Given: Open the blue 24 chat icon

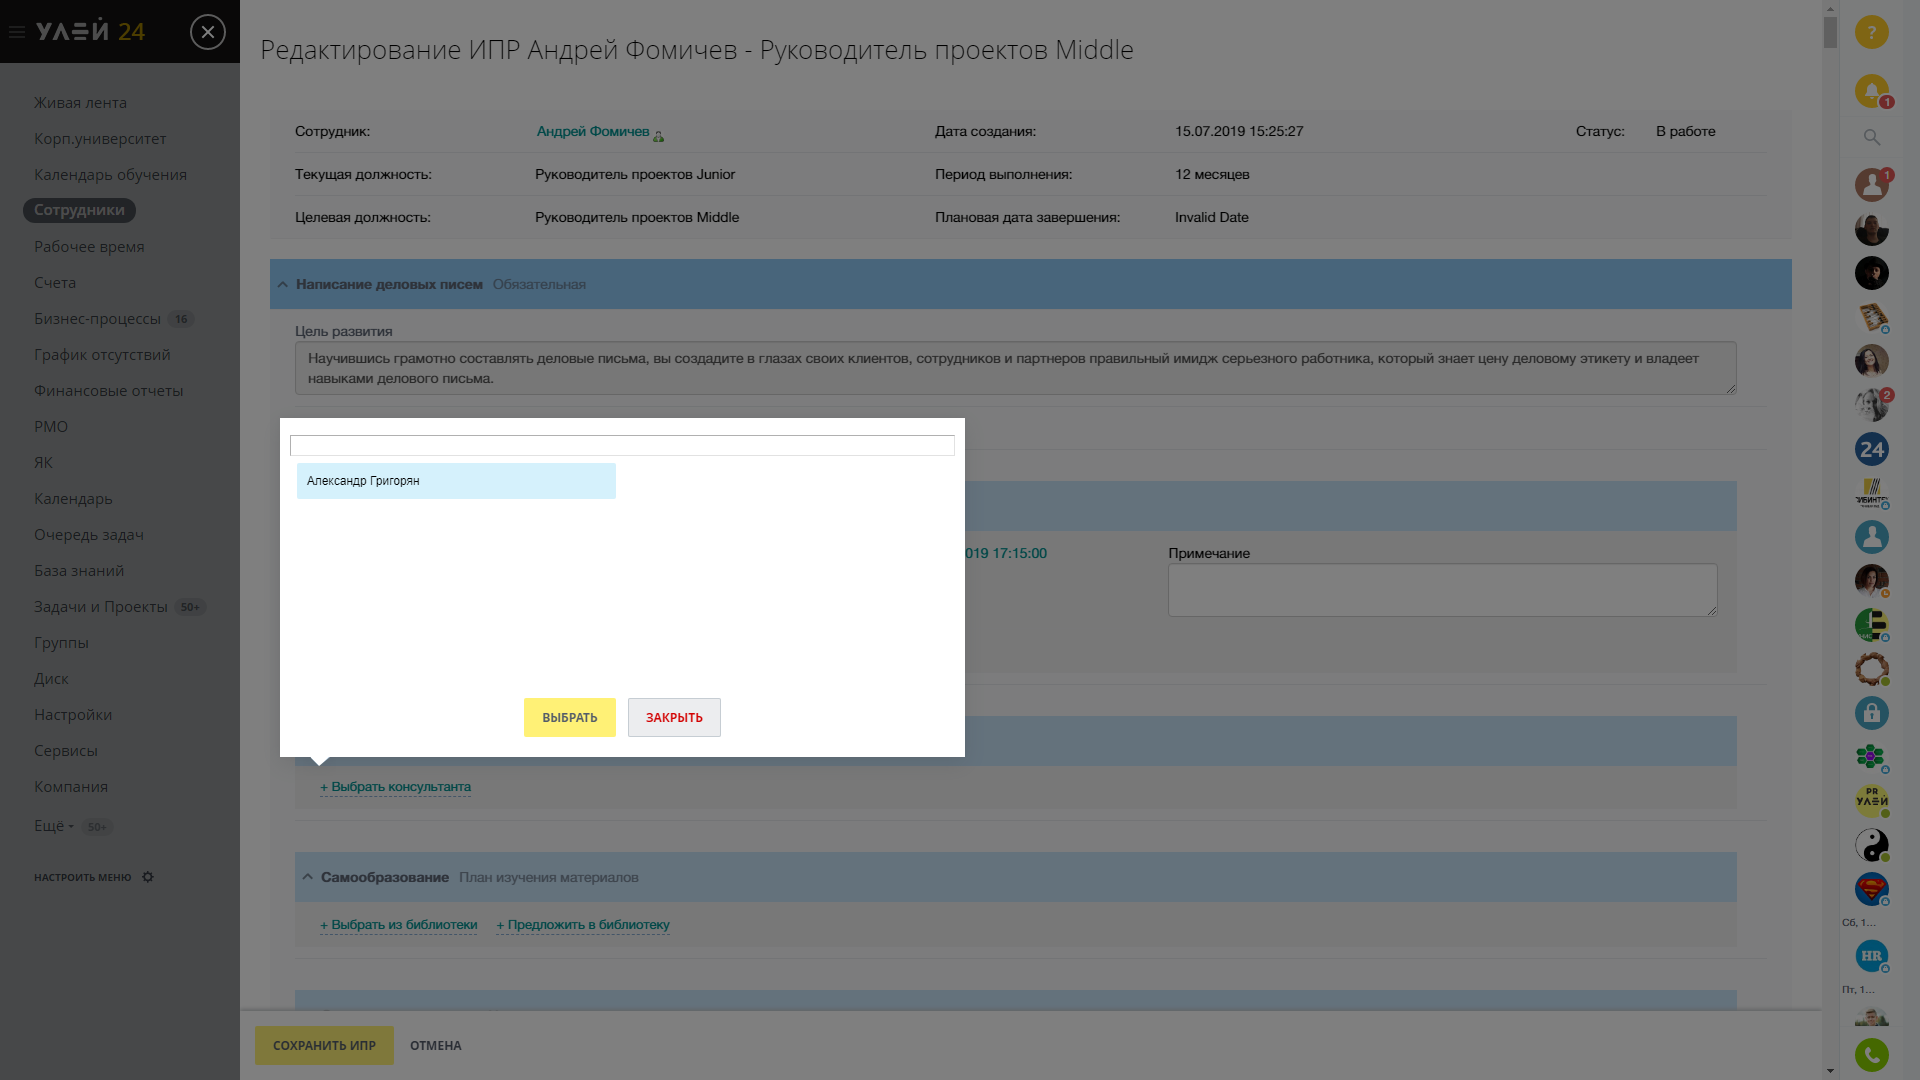Looking at the screenshot, I should click(1872, 449).
